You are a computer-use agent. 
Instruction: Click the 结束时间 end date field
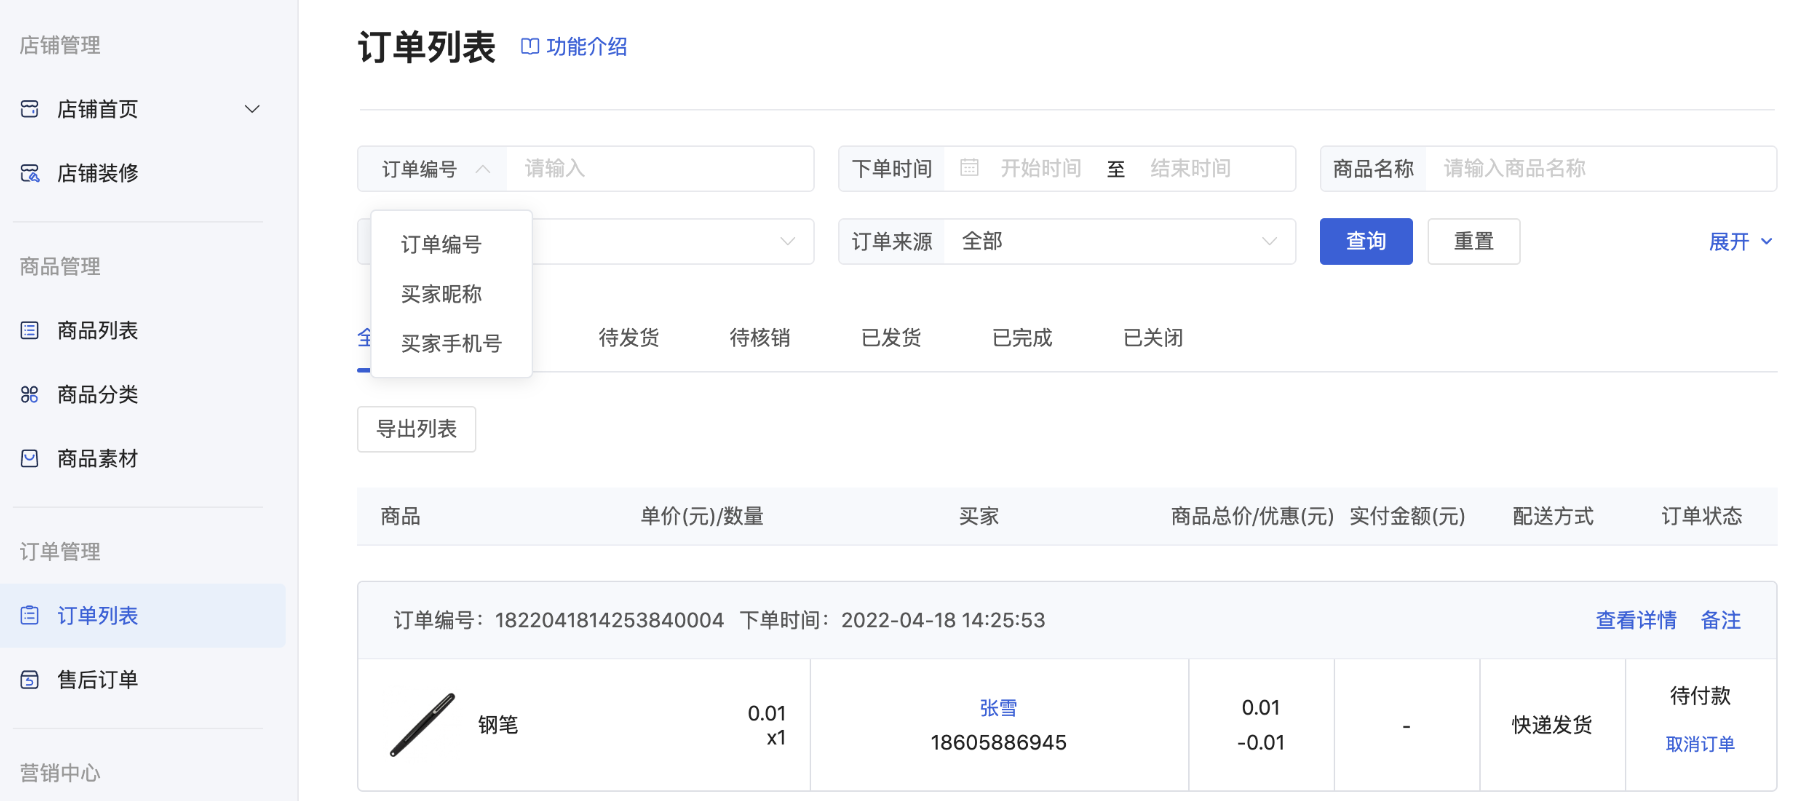coord(1191,168)
